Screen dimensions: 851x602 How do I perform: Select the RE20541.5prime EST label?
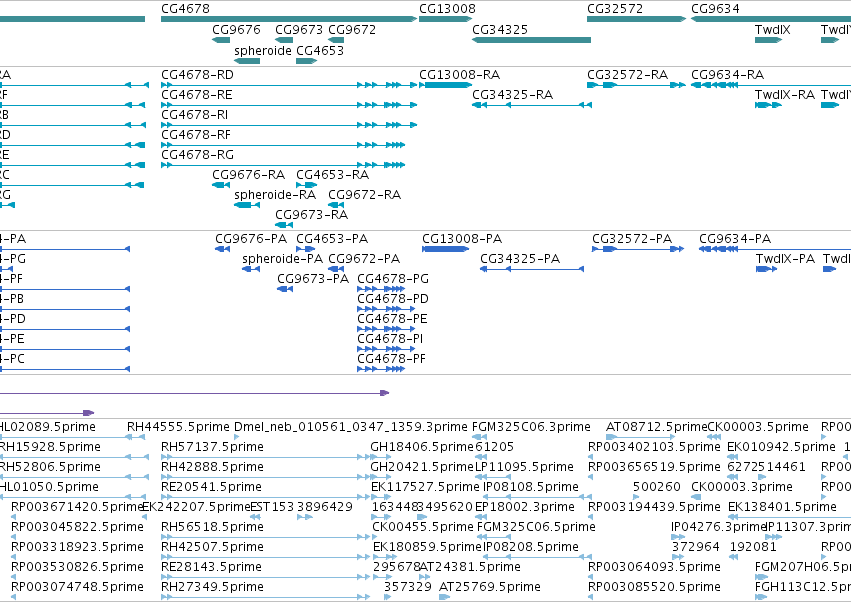[x=211, y=487]
